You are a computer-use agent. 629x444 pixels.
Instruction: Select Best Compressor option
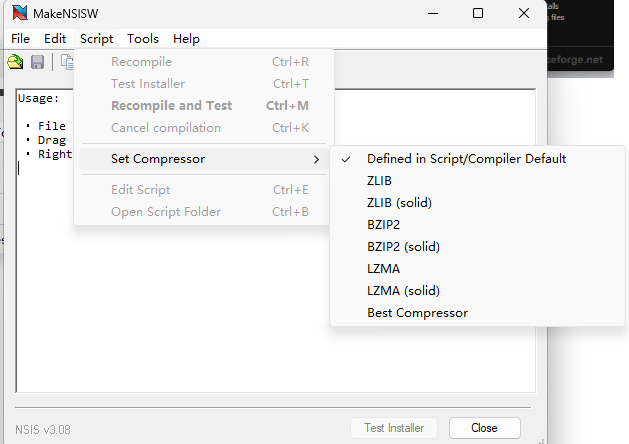(x=477, y=313)
